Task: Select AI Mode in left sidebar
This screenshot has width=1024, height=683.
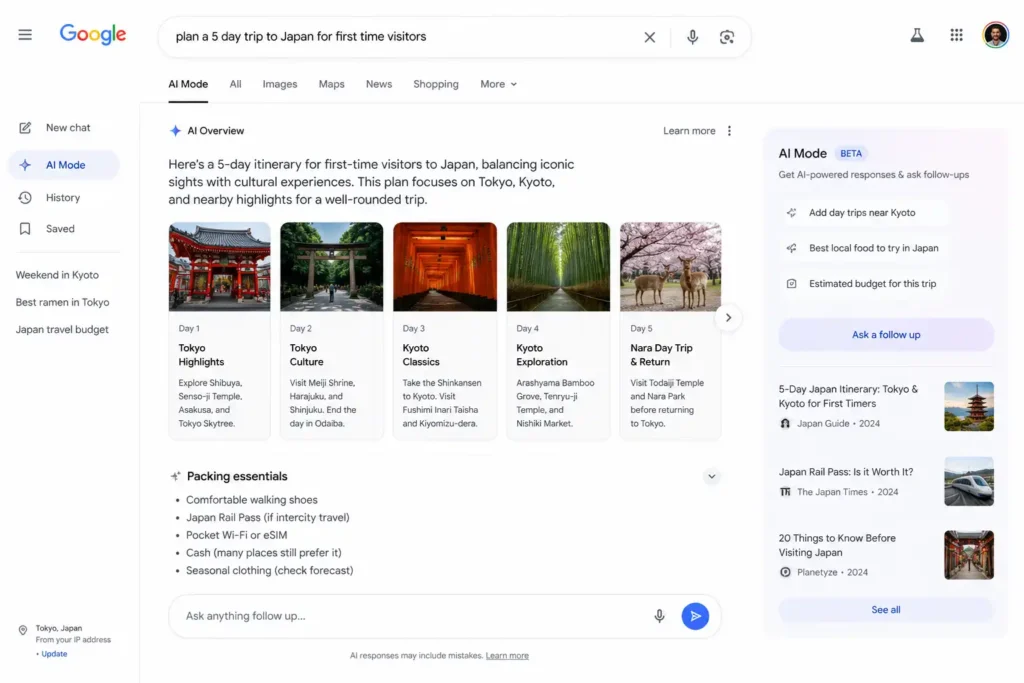Action: (64, 165)
